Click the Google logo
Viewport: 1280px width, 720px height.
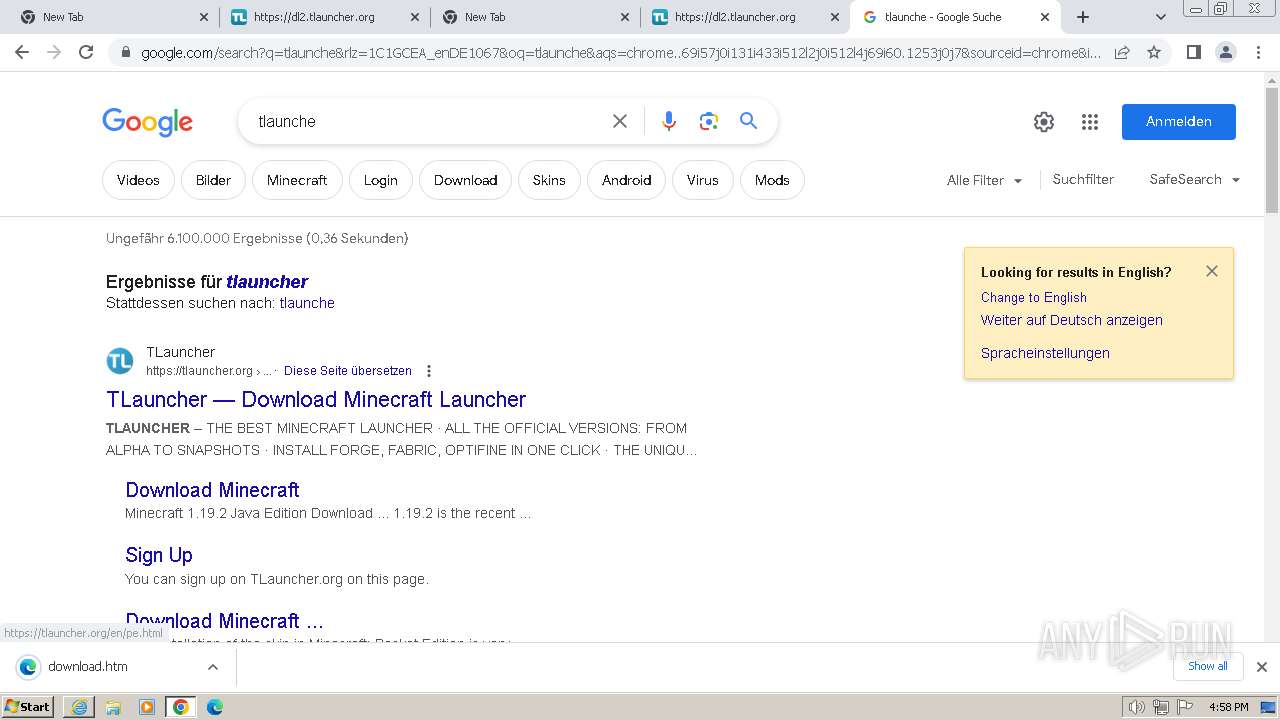tap(148, 122)
